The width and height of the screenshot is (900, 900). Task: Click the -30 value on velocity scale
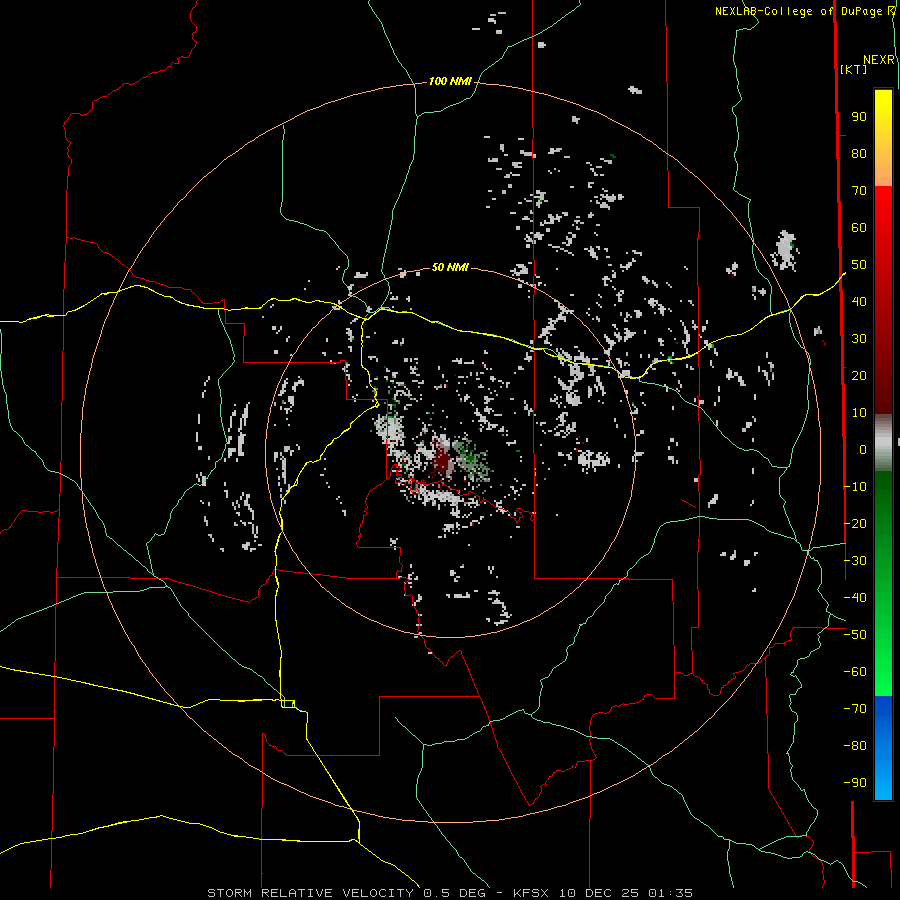pos(855,561)
